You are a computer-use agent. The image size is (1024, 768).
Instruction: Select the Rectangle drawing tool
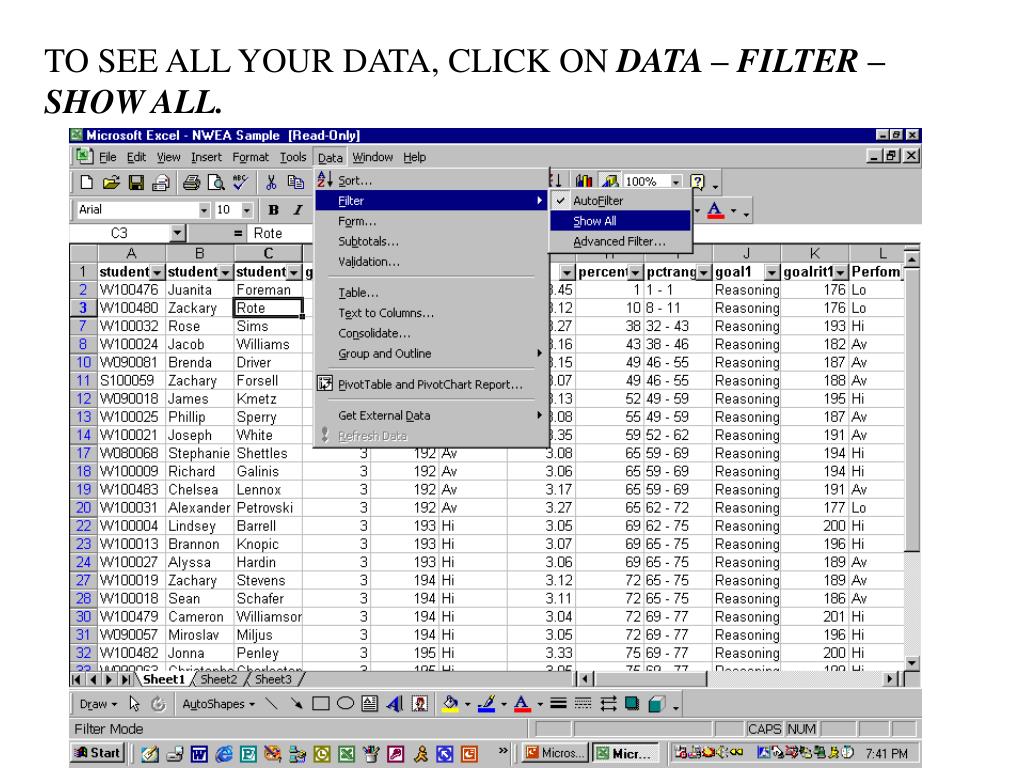[321, 703]
